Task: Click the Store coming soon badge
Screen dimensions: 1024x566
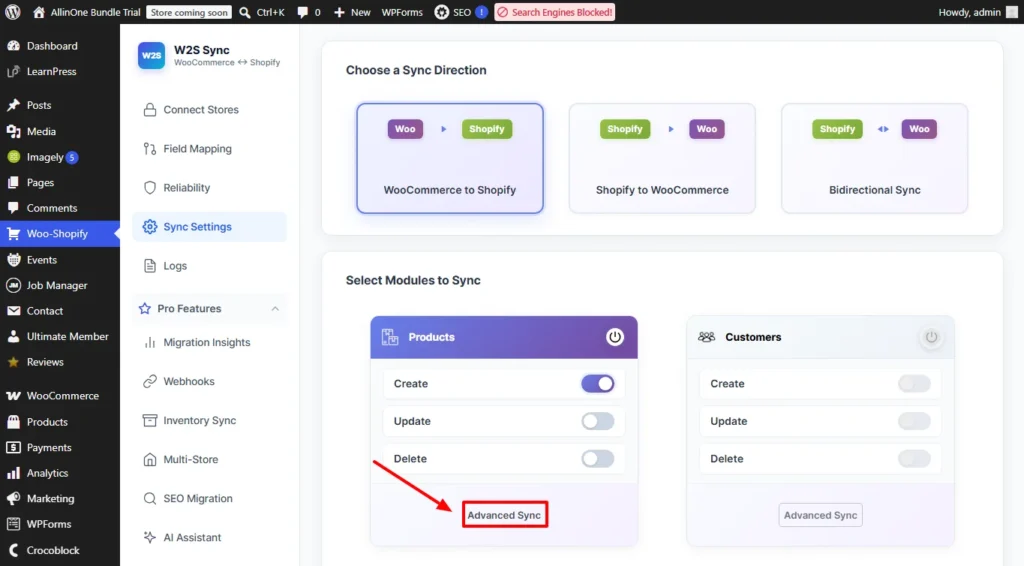Action: pyautogui.click(x=189, y=12)
